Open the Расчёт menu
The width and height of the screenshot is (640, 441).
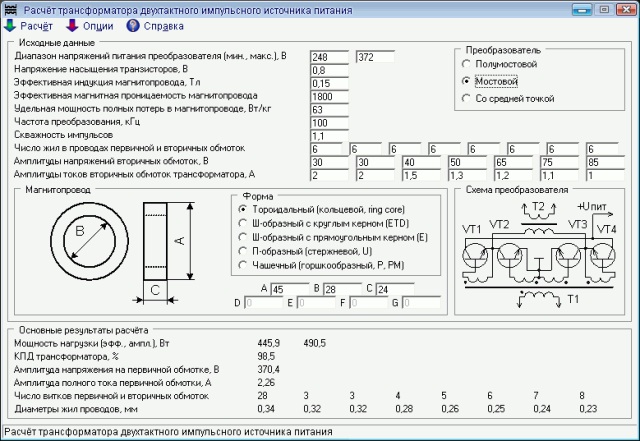coord(36,26)
